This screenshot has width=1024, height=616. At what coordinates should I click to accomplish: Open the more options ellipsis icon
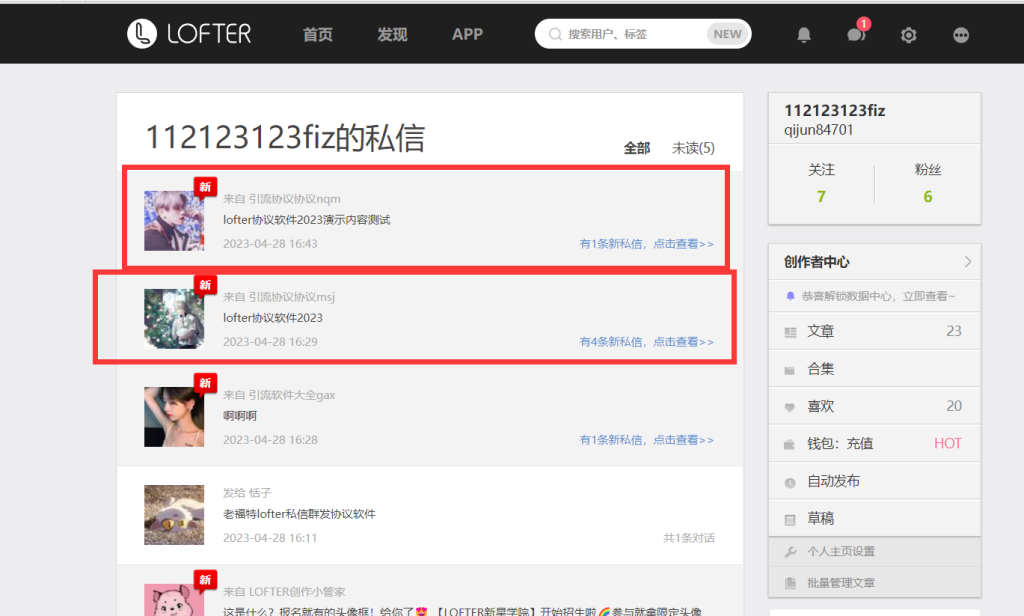[x=961, y=35]
